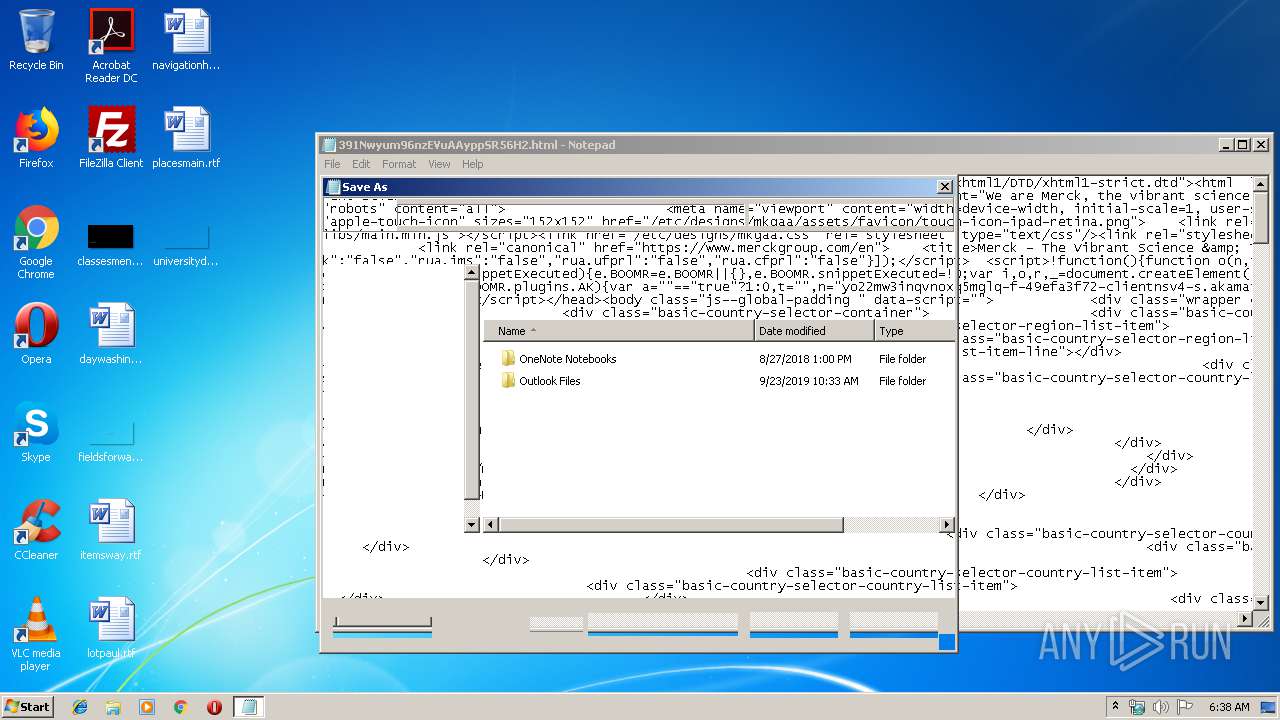The width and height of the screenshot is (1280, 720).
Task: Launch Firefox from the desktop
Action: 36,138
